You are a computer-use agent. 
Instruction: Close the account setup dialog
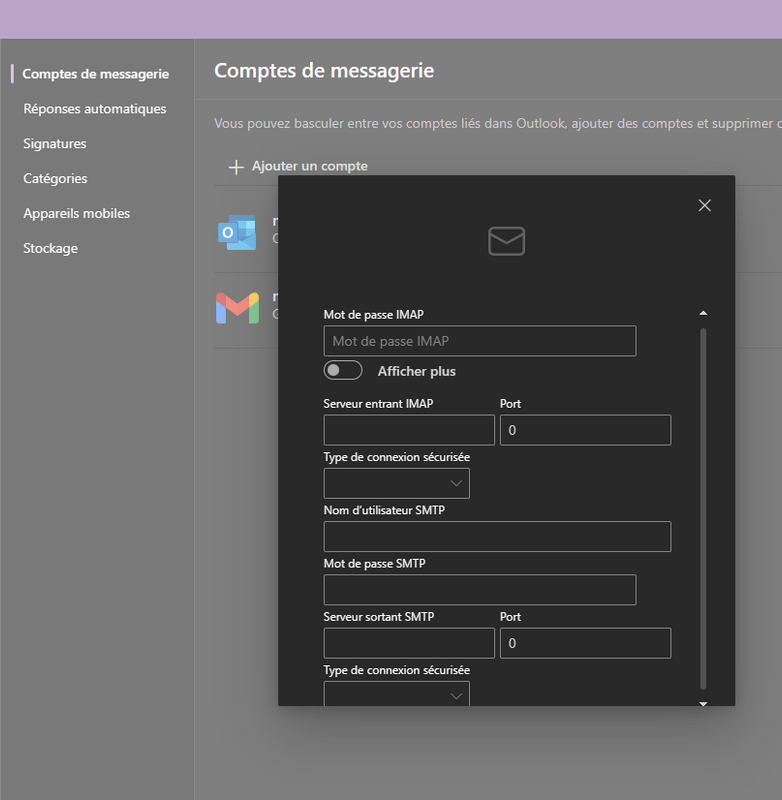point(704,205)
